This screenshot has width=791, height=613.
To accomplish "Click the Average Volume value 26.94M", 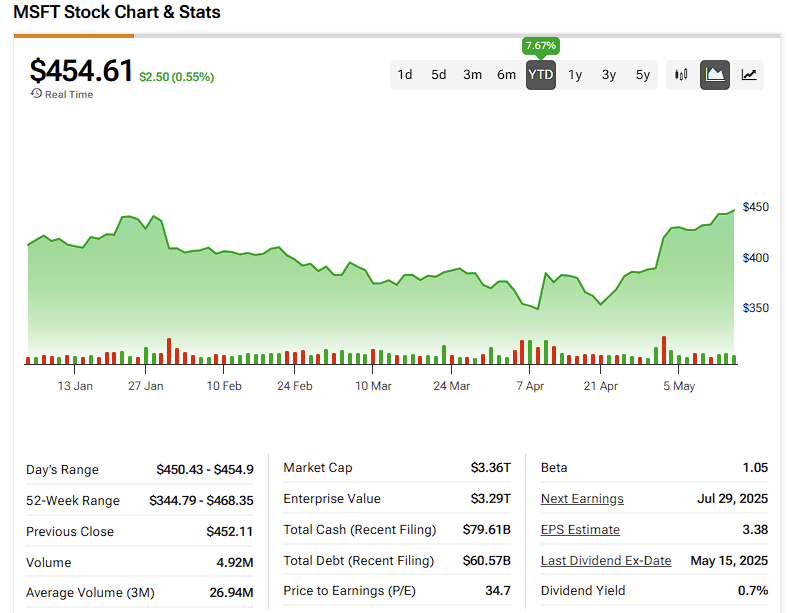I will (x=231, y=592).
